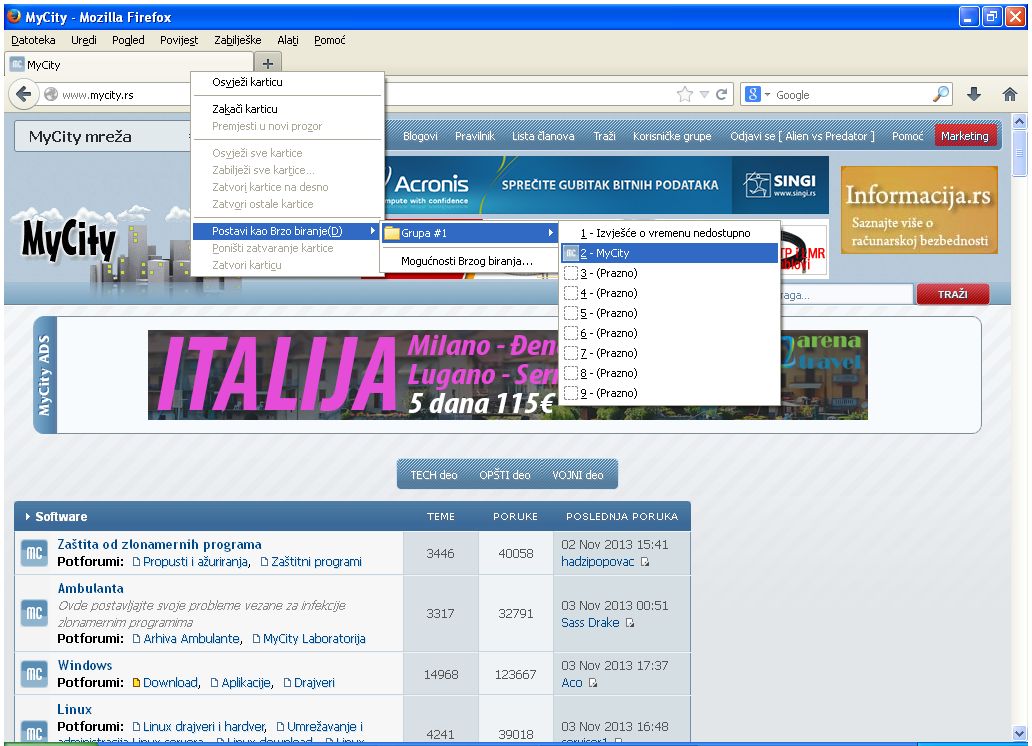This screenshot has height=746, width=1032.
Task: Click the red TRAŽI search button
Action: click(952, 294)
